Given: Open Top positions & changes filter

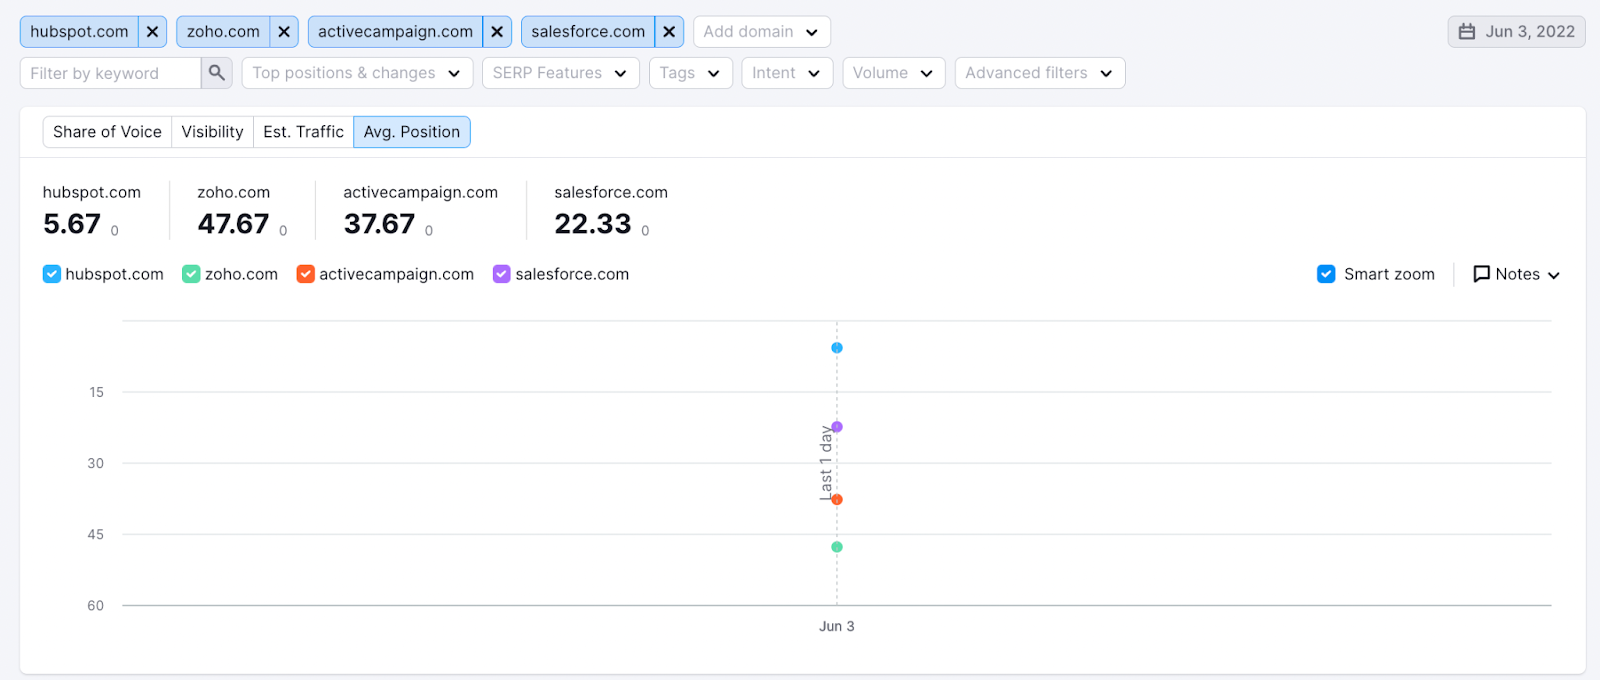Looking at the screenshot, I should [357, 73].
